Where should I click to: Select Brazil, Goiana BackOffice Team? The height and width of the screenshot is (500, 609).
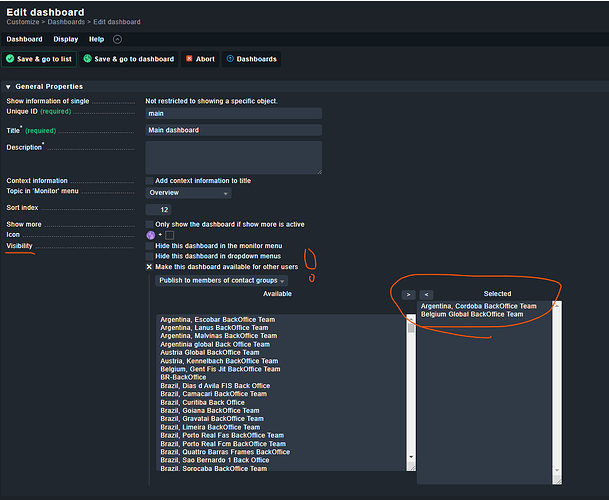pyautogui.click(x=210, y=411)
